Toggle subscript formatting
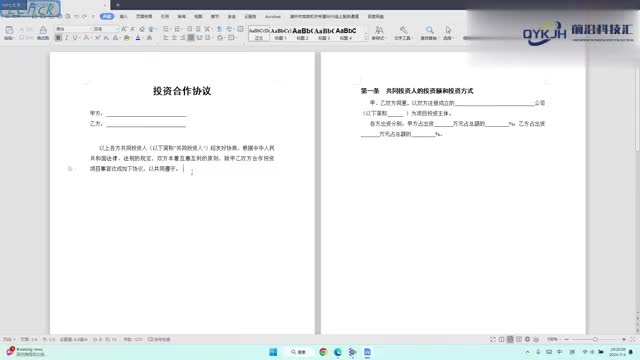The image size is (640, 360). click(106, 38)
